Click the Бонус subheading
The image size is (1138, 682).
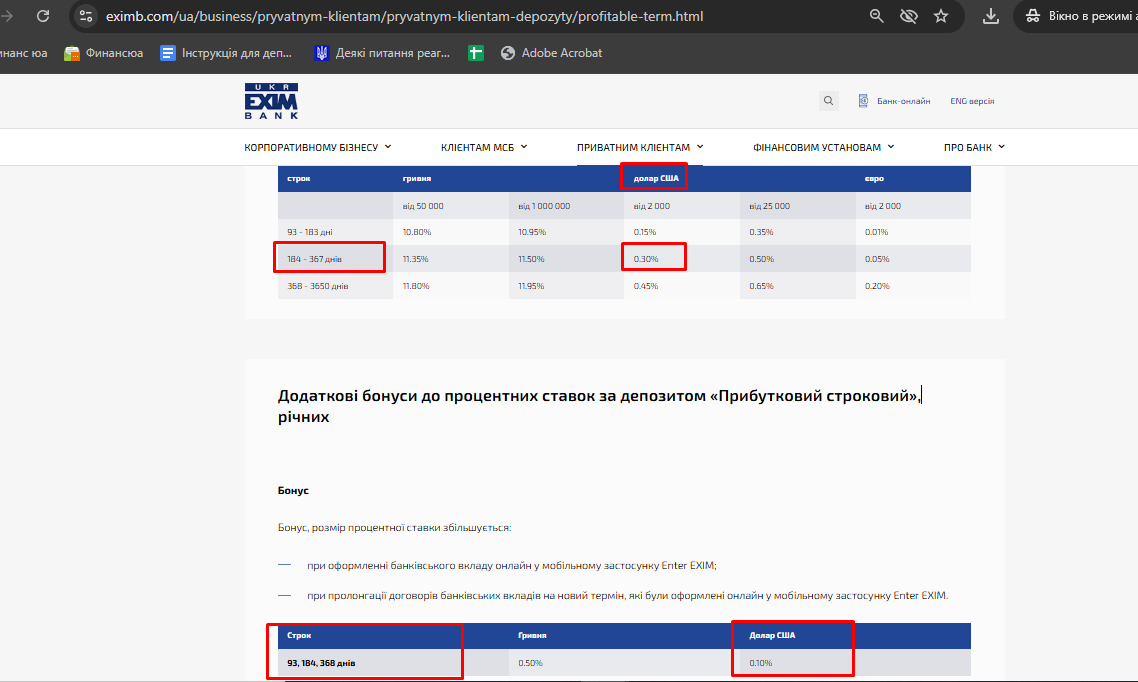click(x=293, y=490)
